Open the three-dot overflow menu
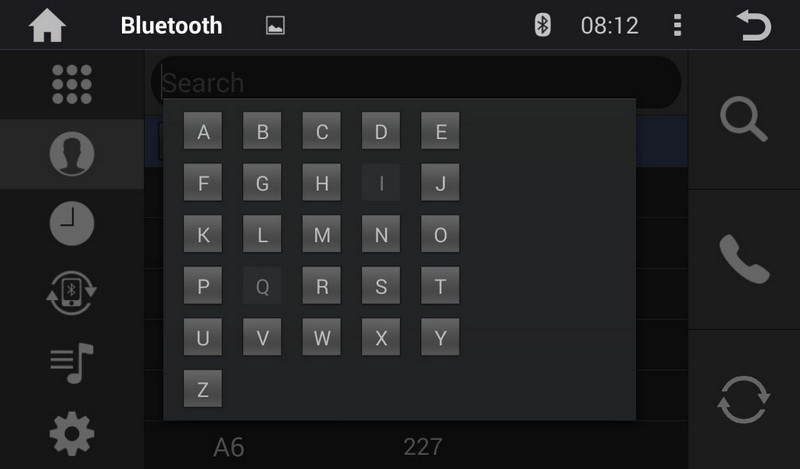This screenshot has height=469, width=800. tap(678, 25)
